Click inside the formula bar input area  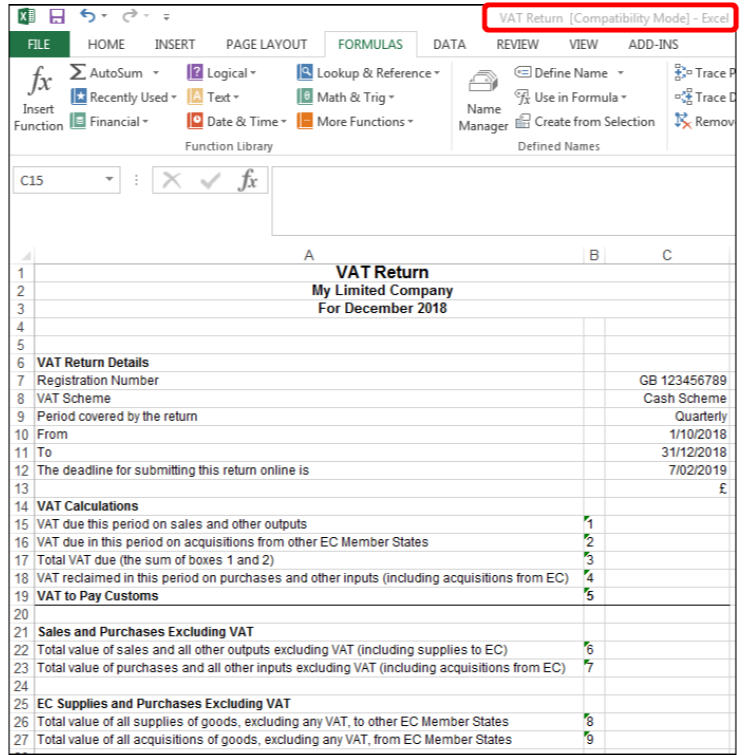click(503, 201)
